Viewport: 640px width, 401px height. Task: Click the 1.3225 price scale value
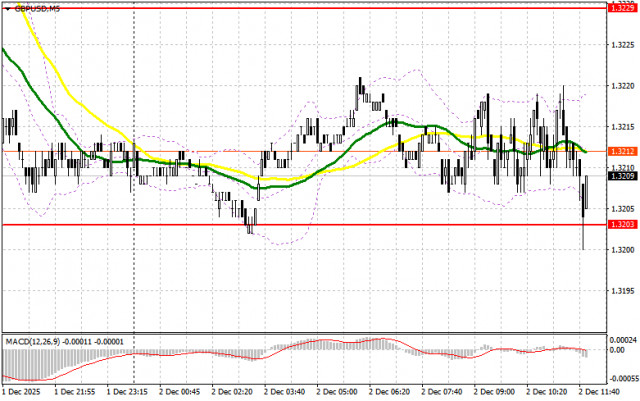(623, 45)
